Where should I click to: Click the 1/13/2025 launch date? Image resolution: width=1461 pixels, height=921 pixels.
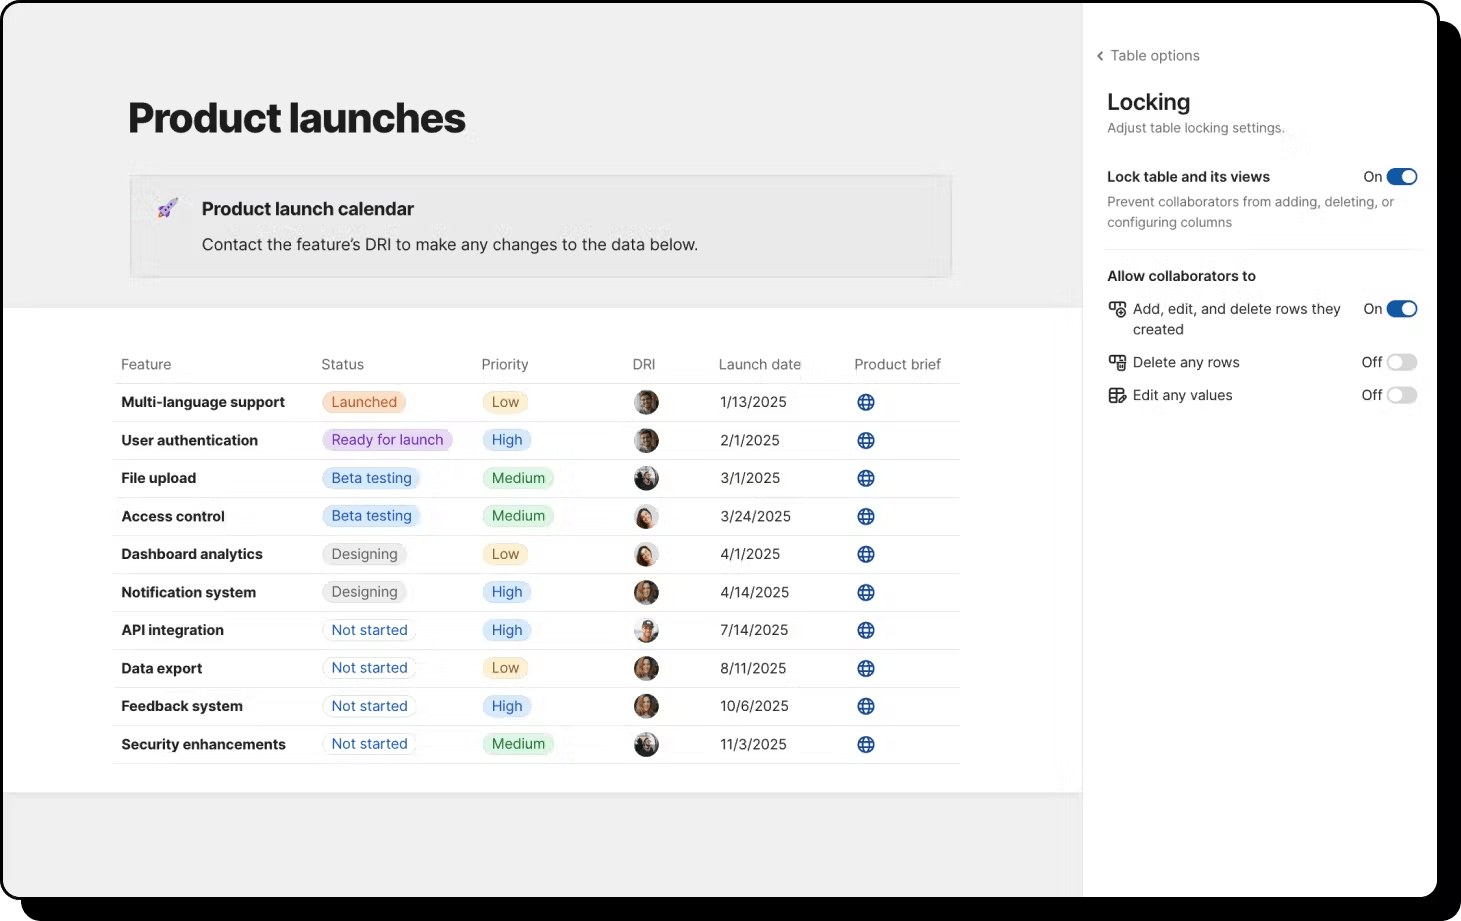pos(753,402)
